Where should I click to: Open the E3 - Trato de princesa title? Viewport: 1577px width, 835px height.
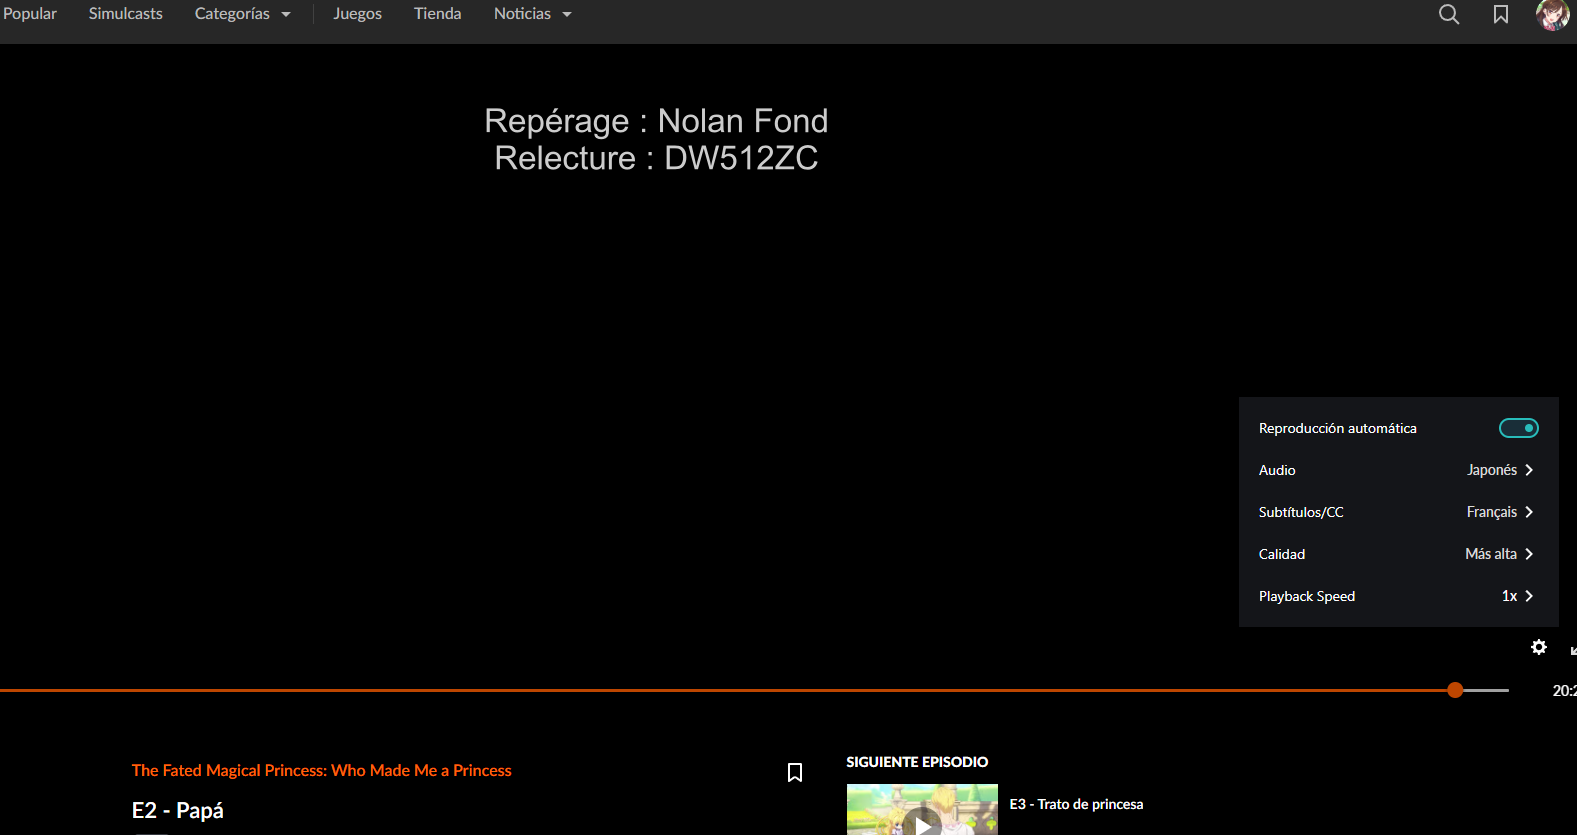1076,804
